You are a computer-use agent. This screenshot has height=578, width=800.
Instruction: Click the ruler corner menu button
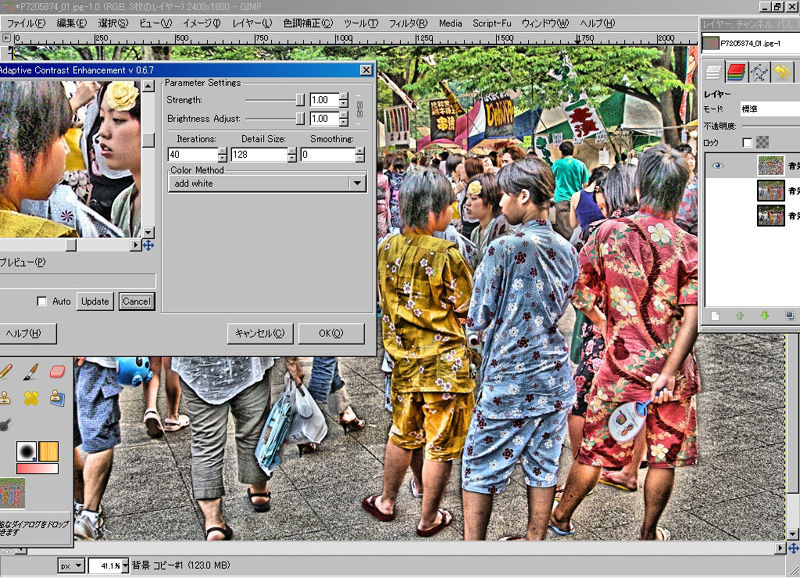point(6,38)
